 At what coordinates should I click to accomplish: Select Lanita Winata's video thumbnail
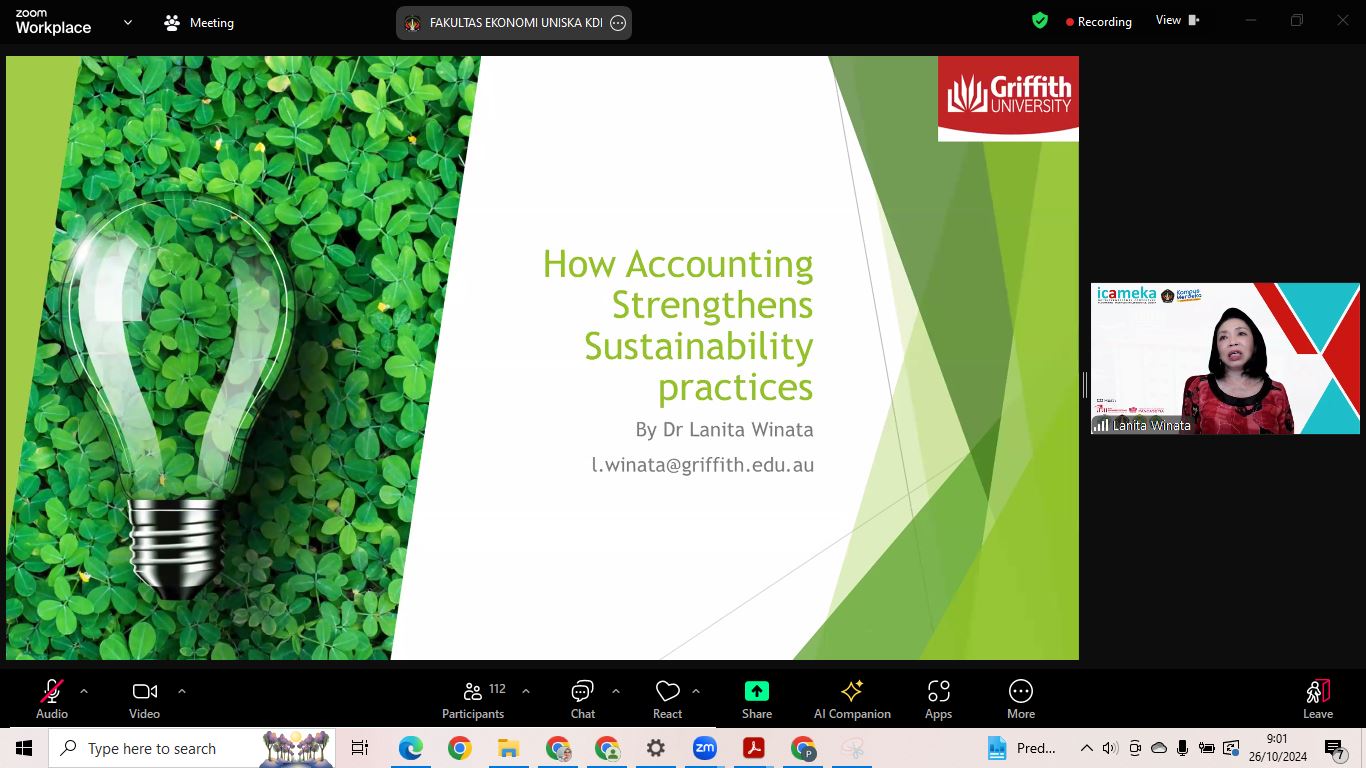point(1224,358)
